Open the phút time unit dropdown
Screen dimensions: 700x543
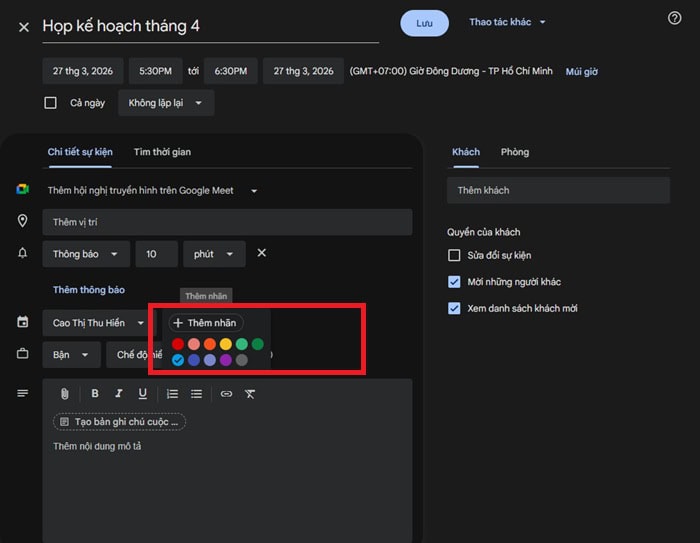[214, 254]
